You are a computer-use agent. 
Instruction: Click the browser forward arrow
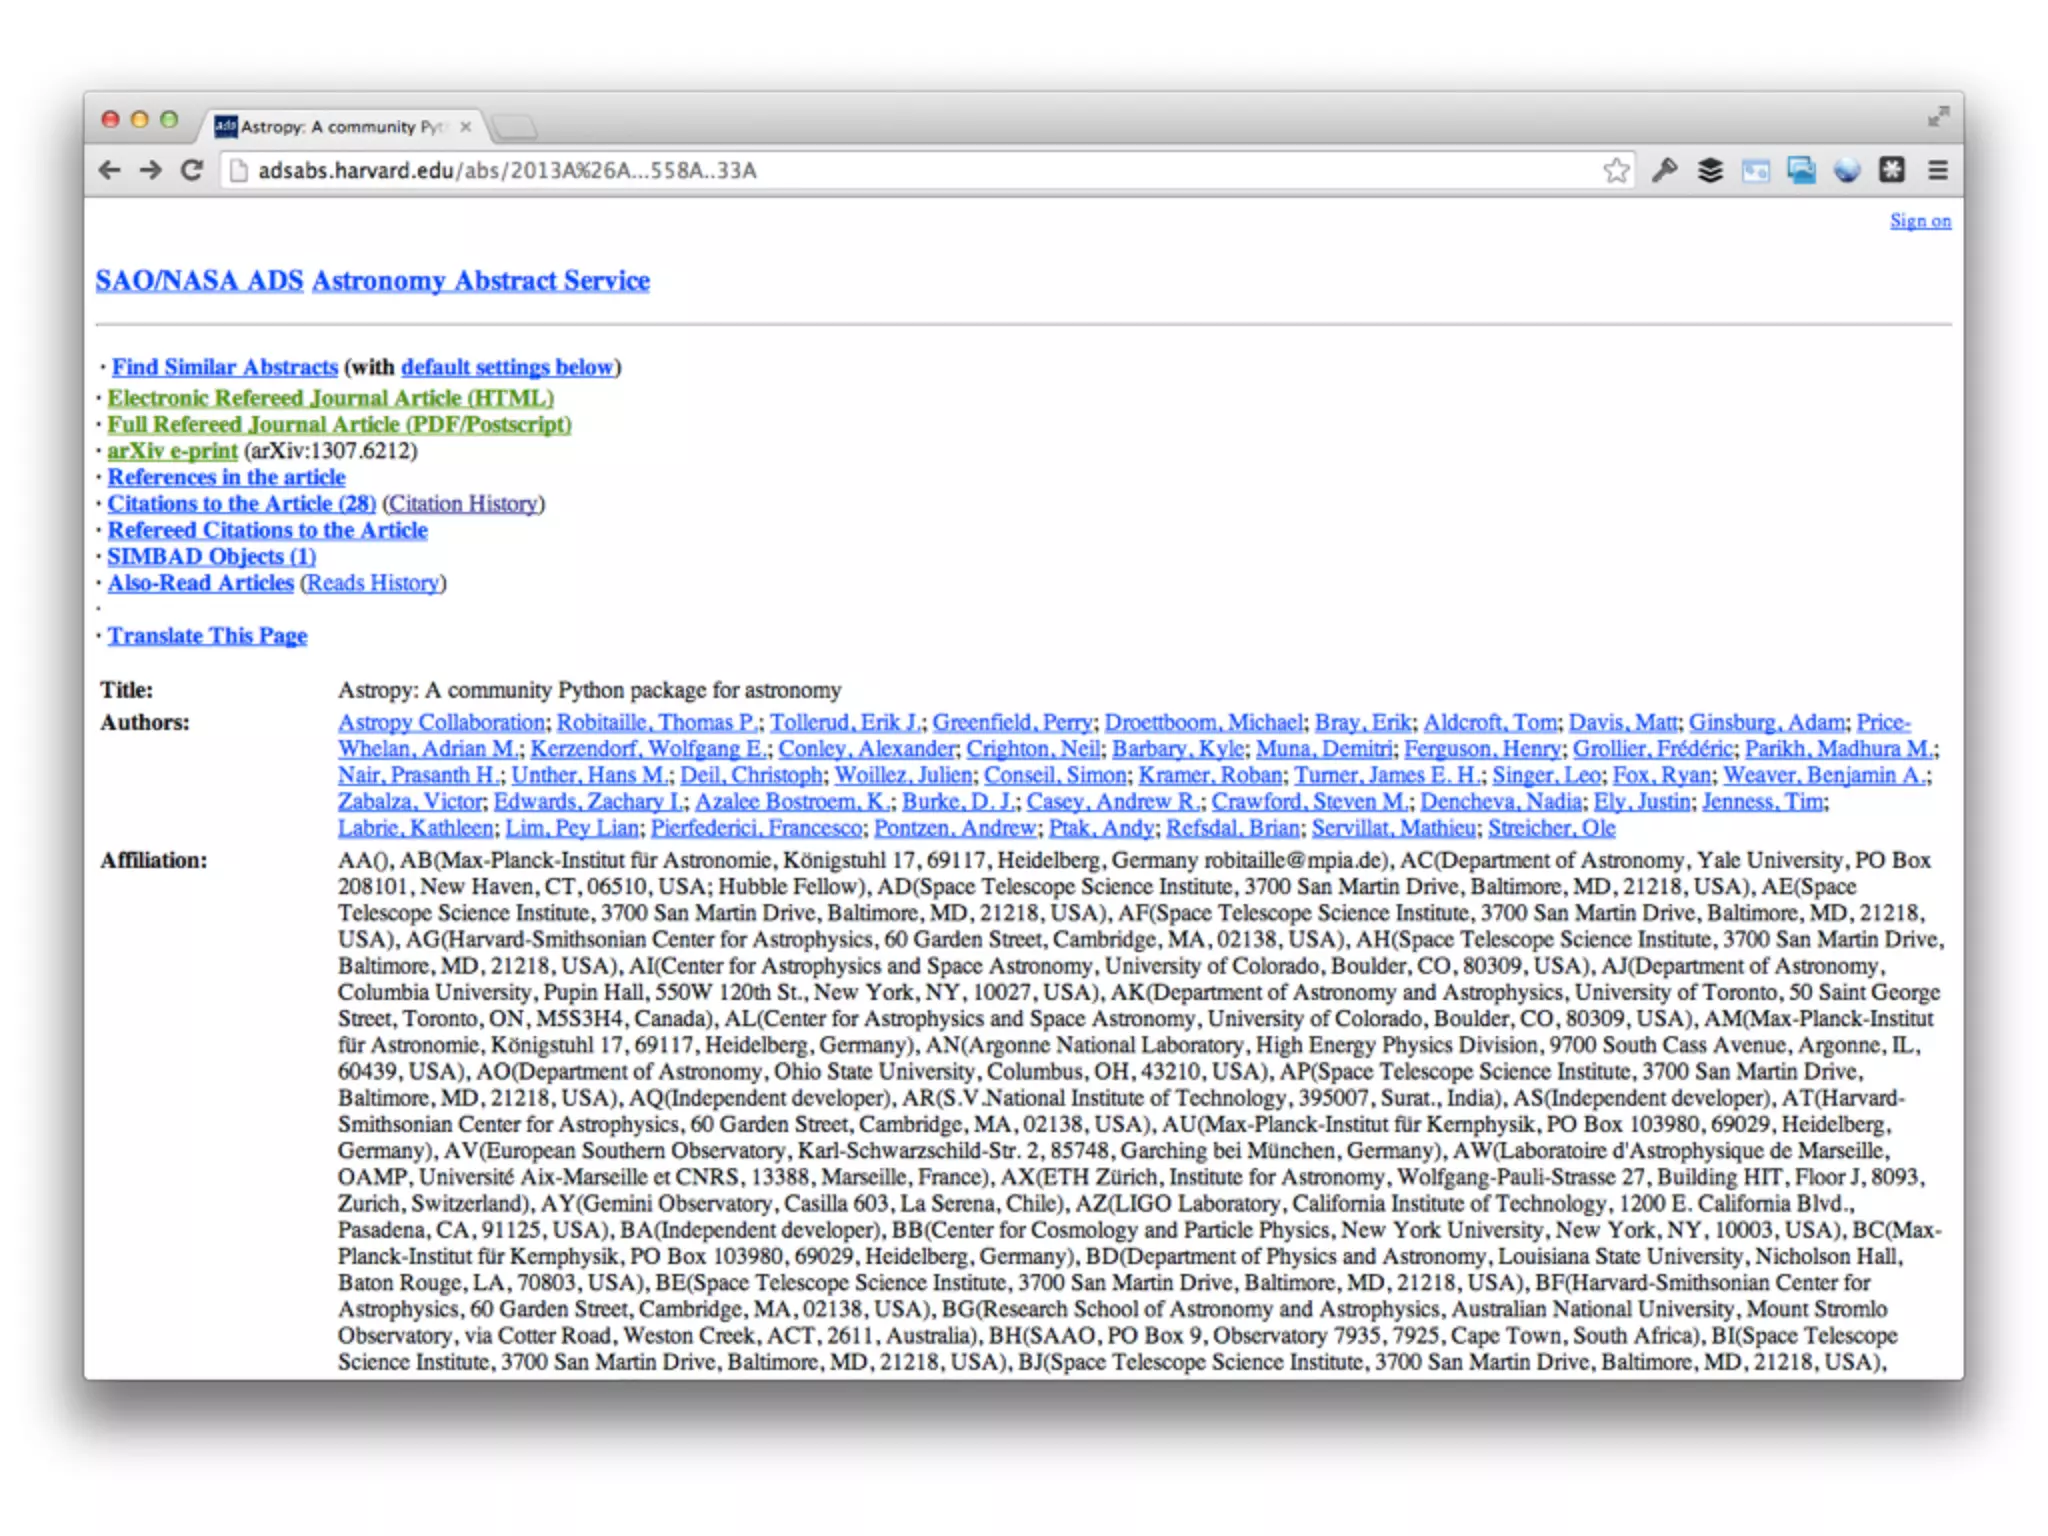coord(150,171)
